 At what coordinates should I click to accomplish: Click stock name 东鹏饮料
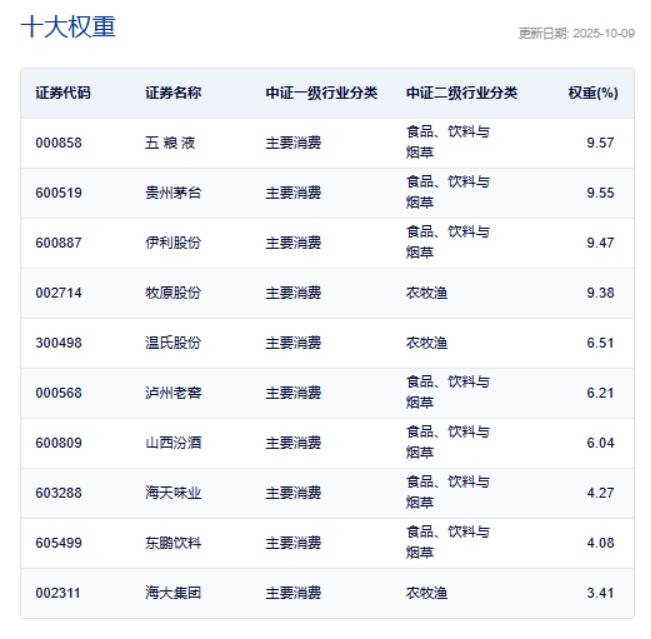[173, 543]
